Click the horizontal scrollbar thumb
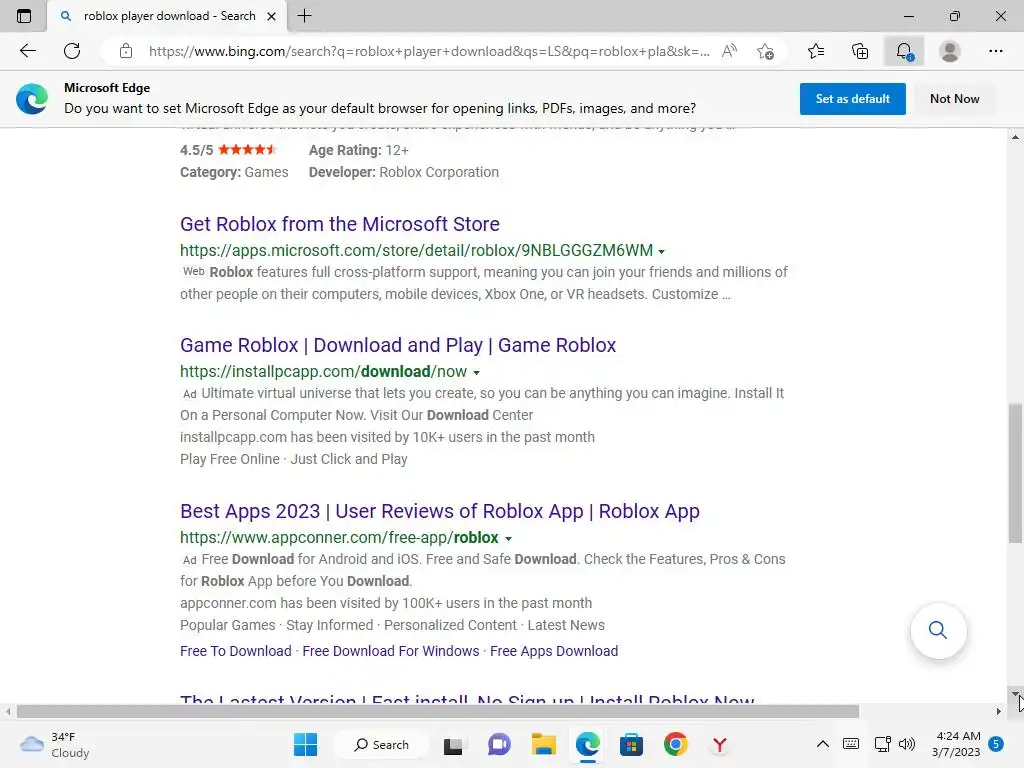Image resolution: width=1024 pixels, height=768 pixels. [438, 711]
